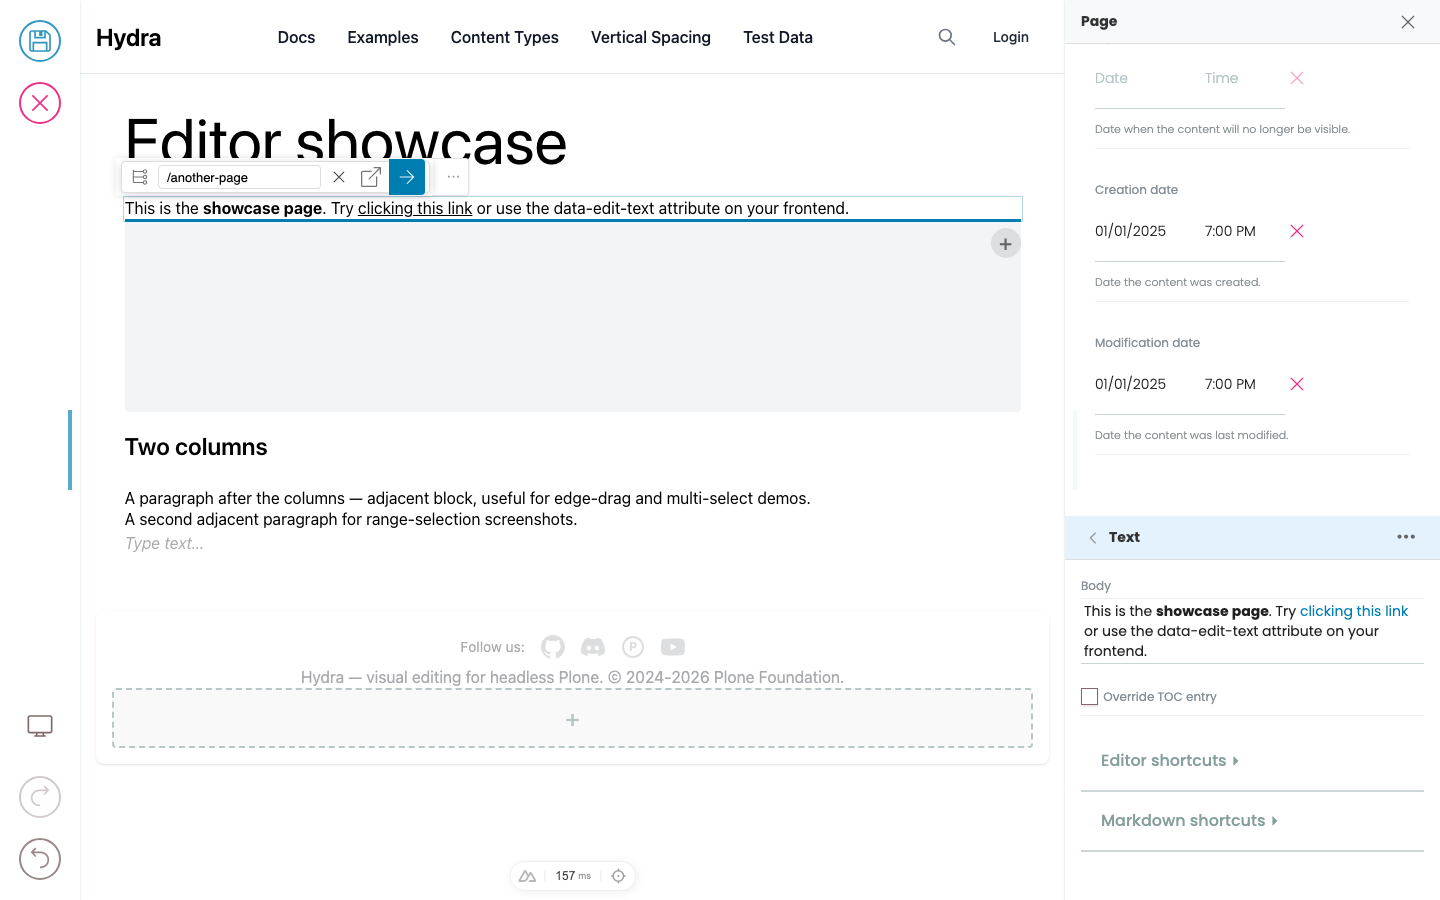The image size is (1440, 900).
Task: Open site search with the magnifier icon
Action: [947, 37]
